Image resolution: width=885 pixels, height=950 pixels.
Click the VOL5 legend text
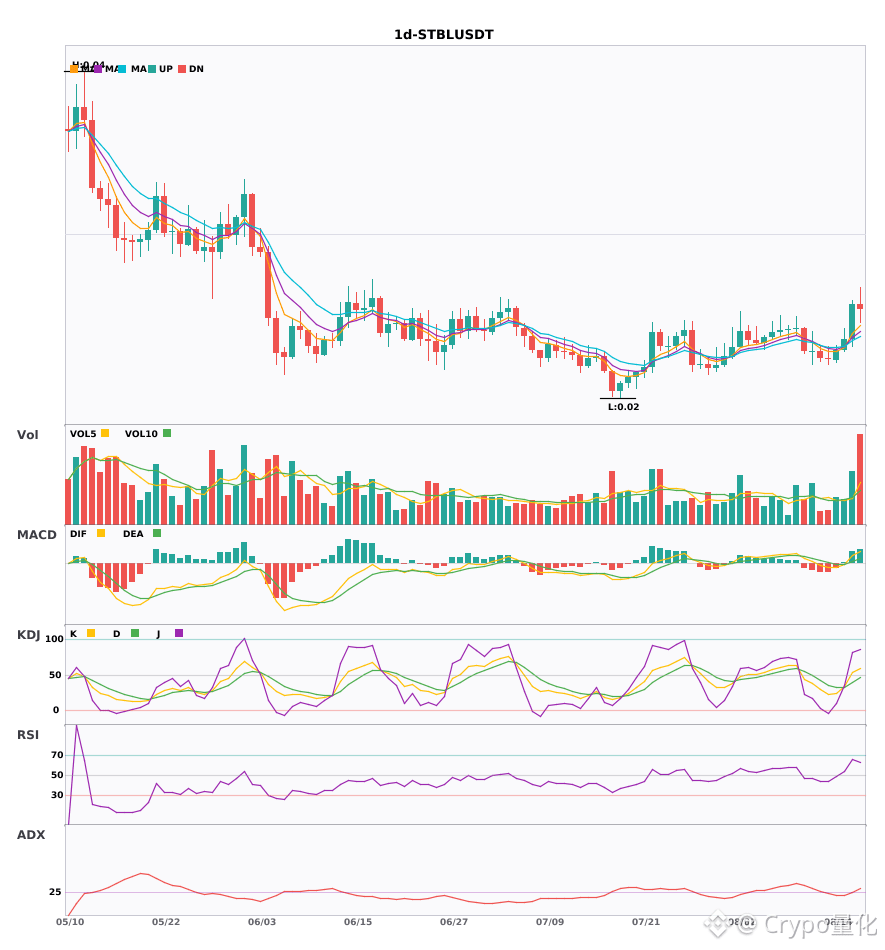click(83, 434)
